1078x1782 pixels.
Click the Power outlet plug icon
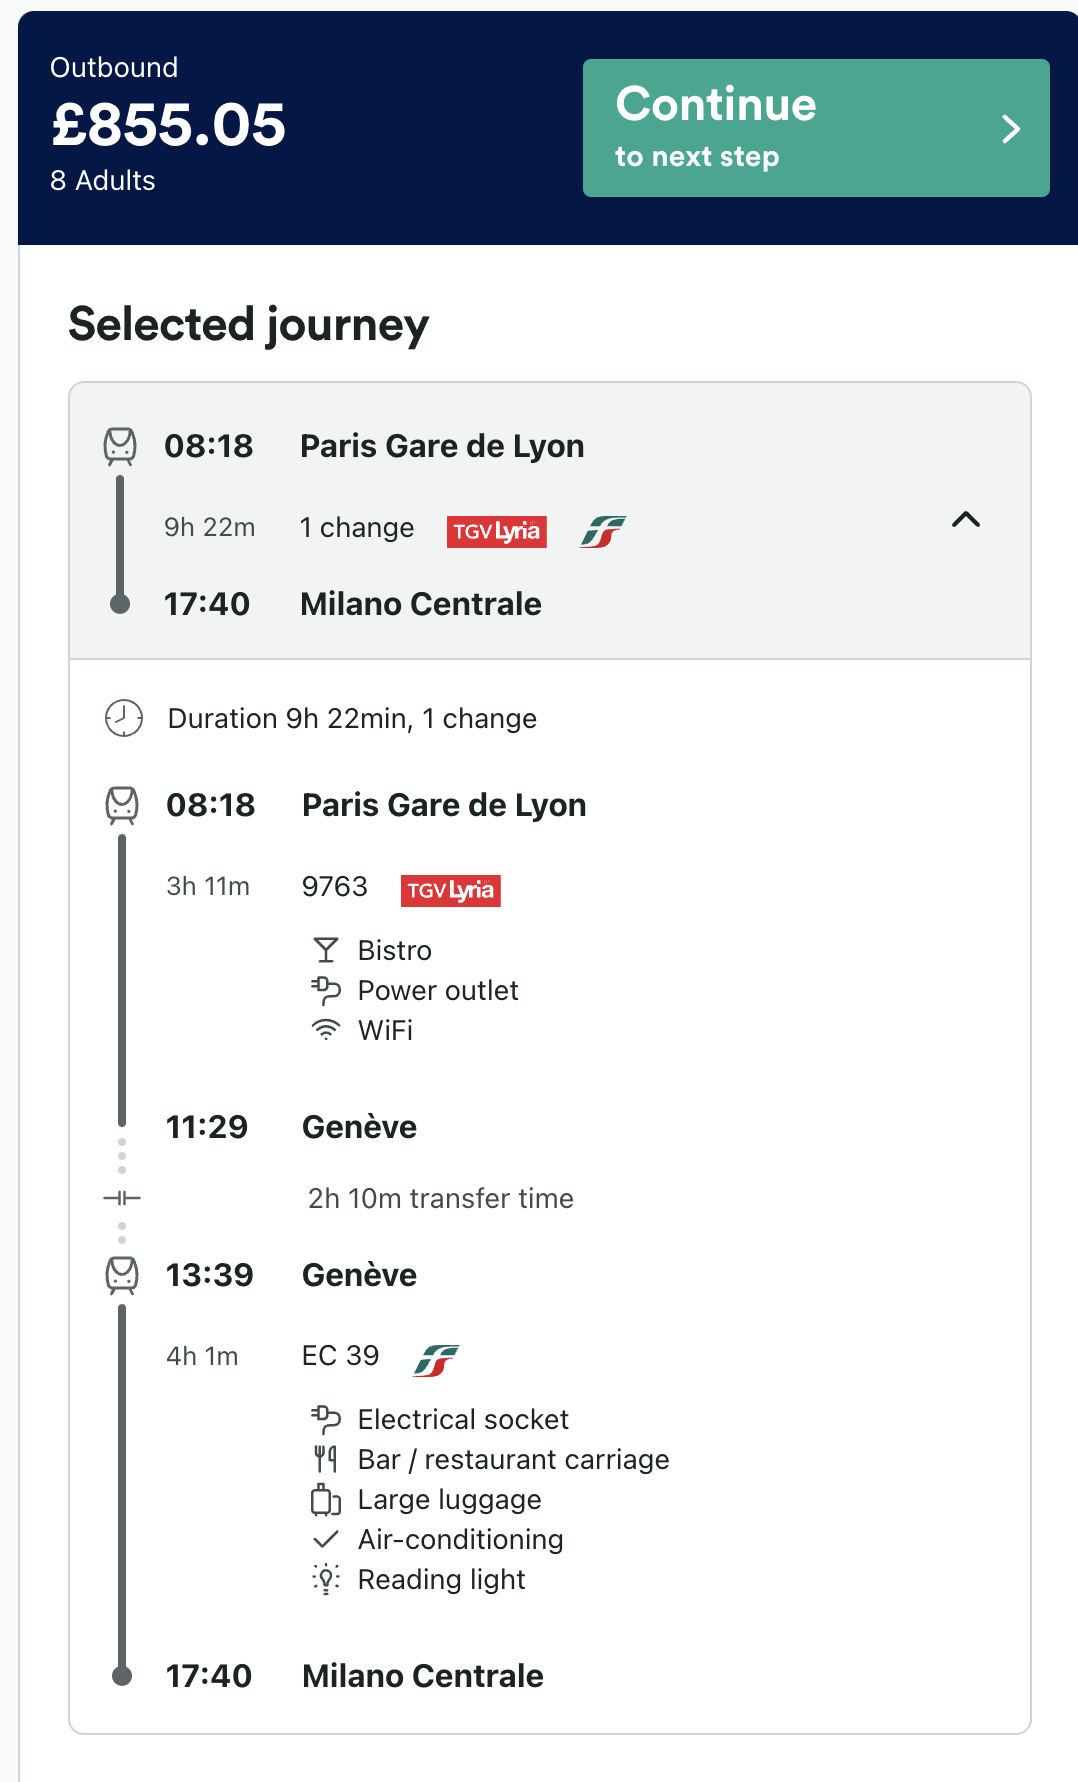point(326,990)
